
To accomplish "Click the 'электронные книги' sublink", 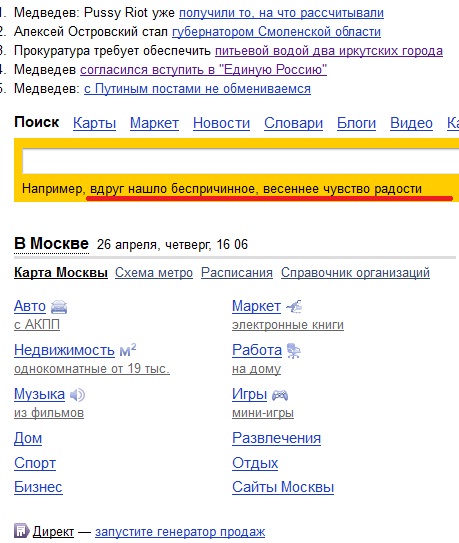I will pyautogui.click(x=288, y=325).
